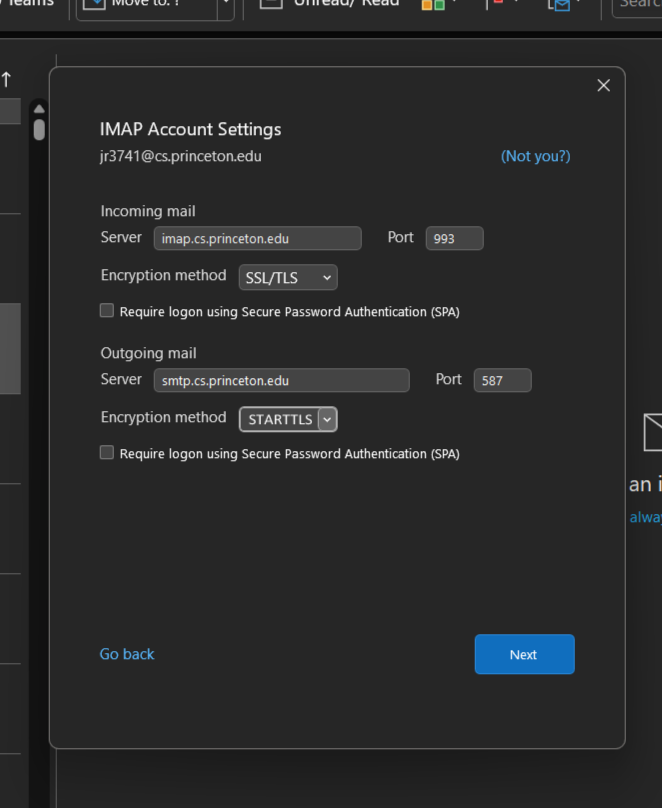
Task: Click the Unread/Read toolbar button
Action: [330, 4]
